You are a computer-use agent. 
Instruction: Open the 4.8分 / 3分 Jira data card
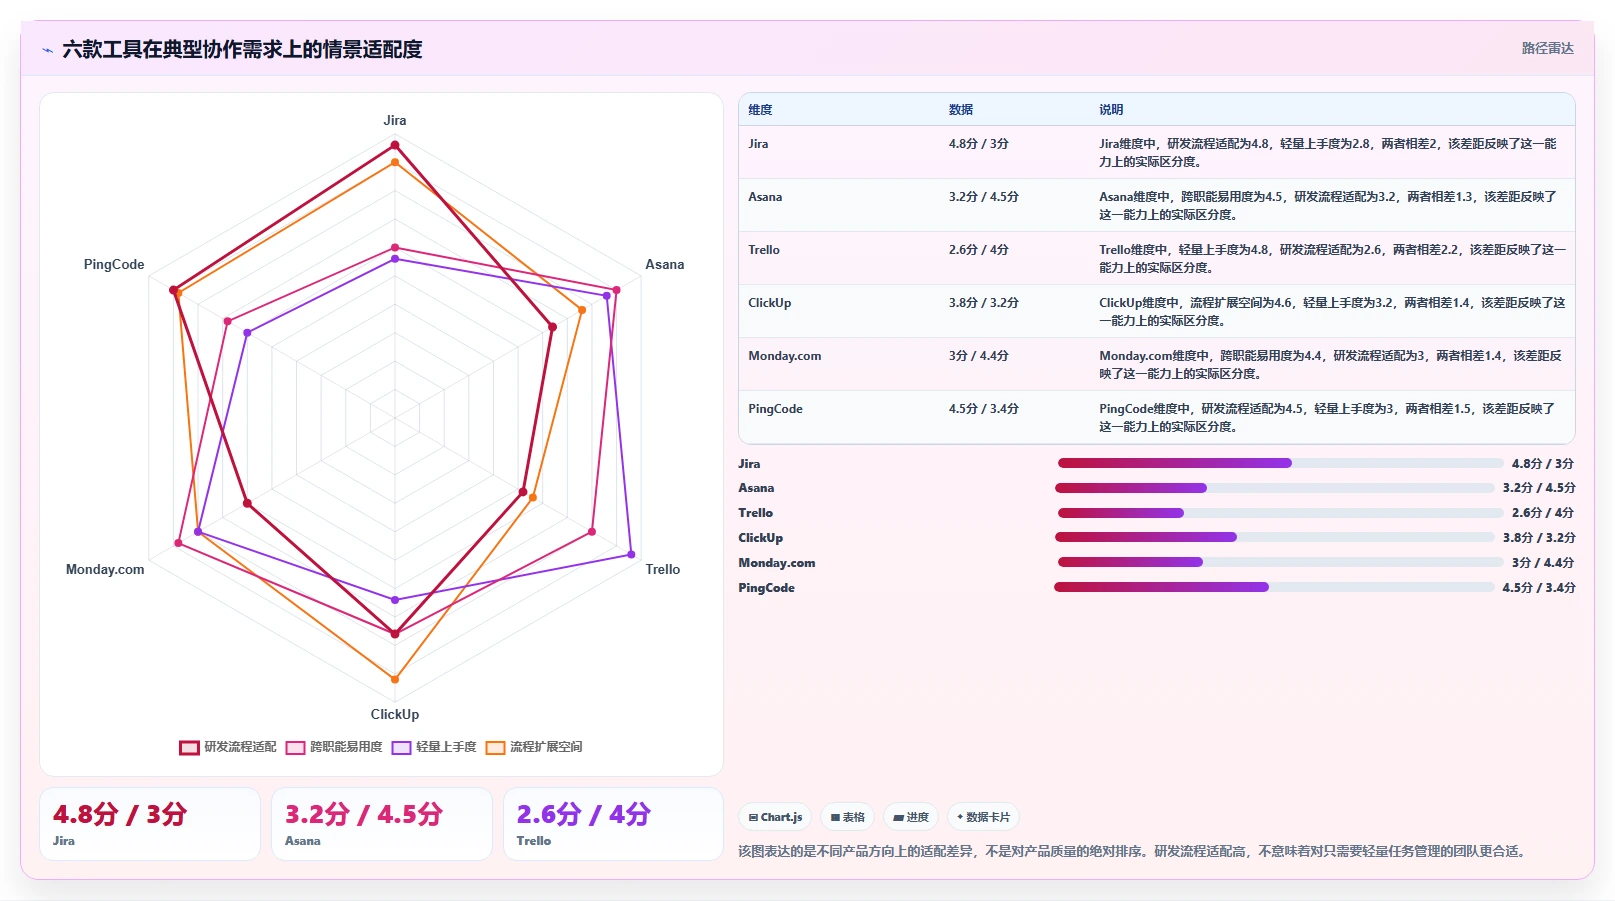coord(150,824)
